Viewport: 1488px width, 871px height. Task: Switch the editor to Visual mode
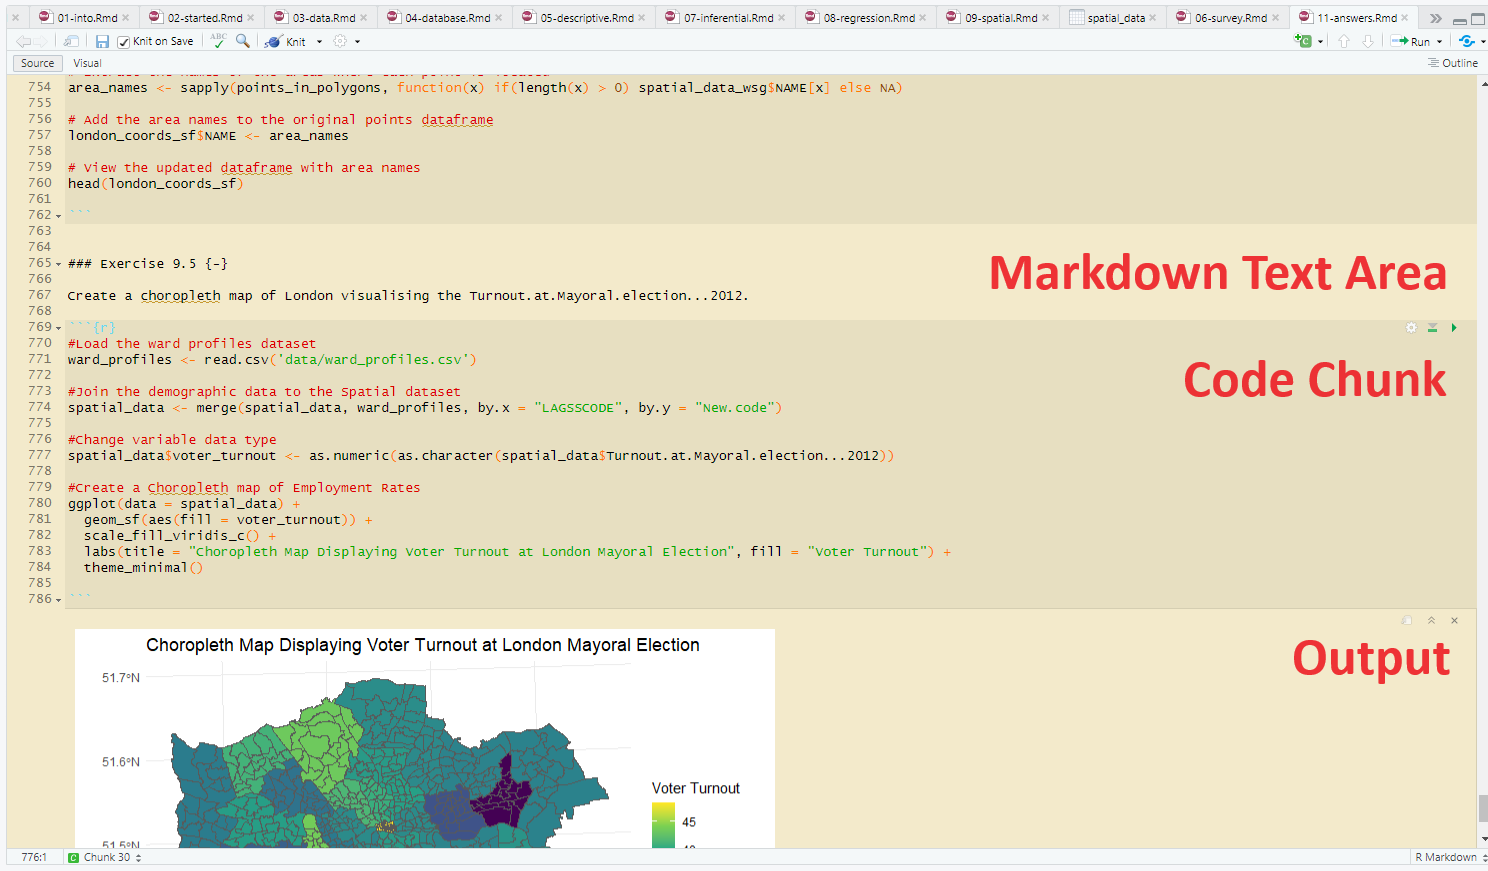coord(87,63)
